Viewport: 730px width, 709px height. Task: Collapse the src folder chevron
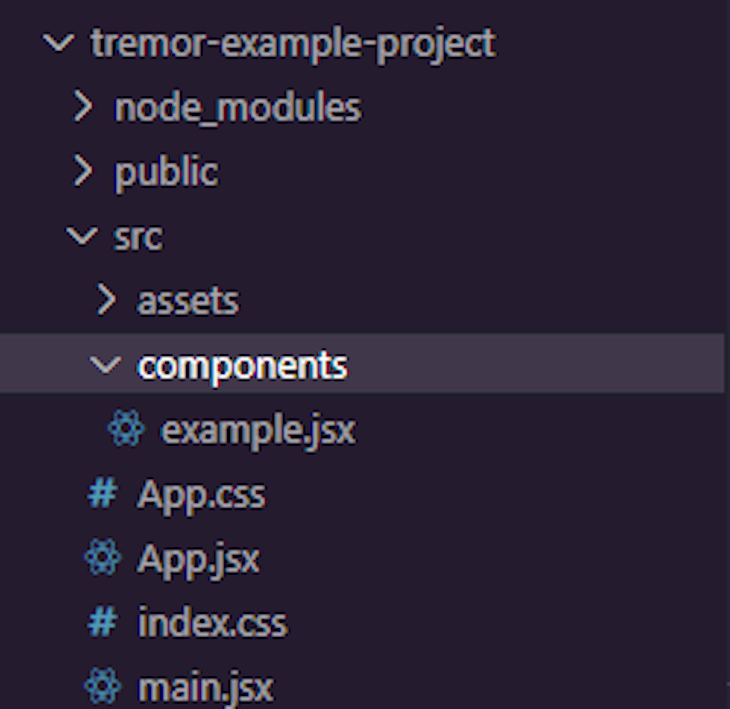(x=78, y=236)
